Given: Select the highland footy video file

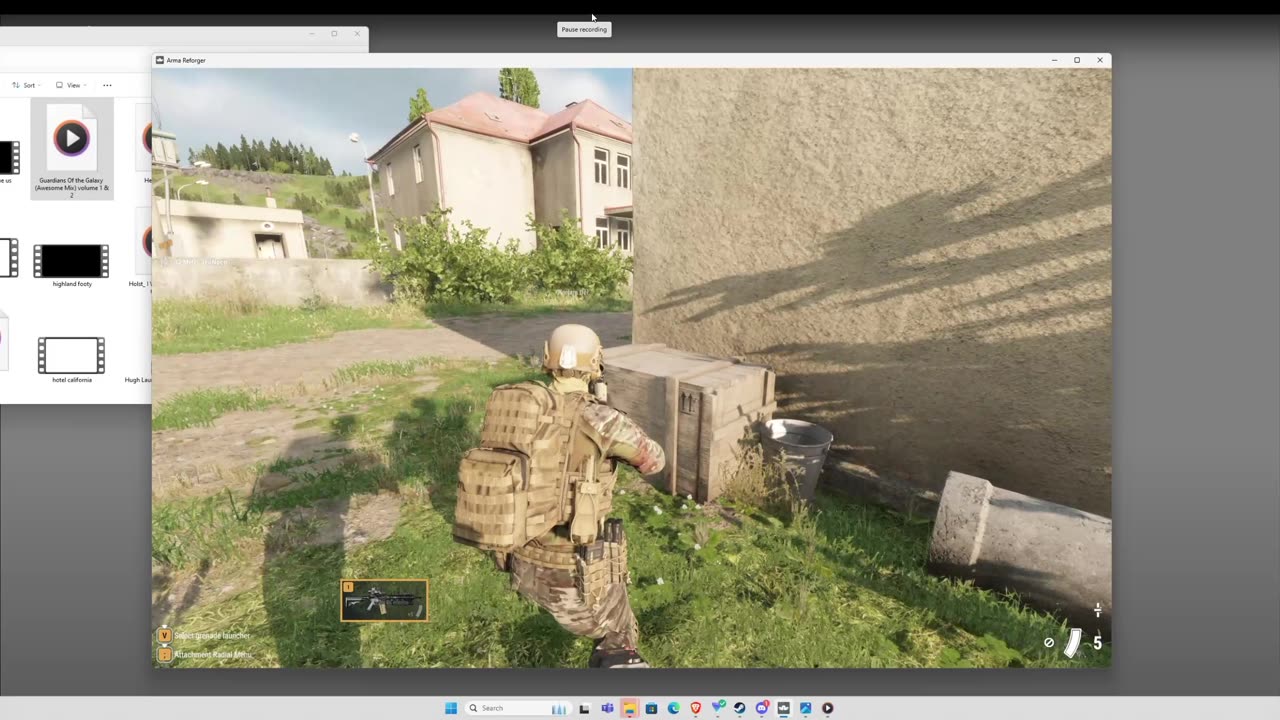Looking at the screenshot, I should 72,261.
